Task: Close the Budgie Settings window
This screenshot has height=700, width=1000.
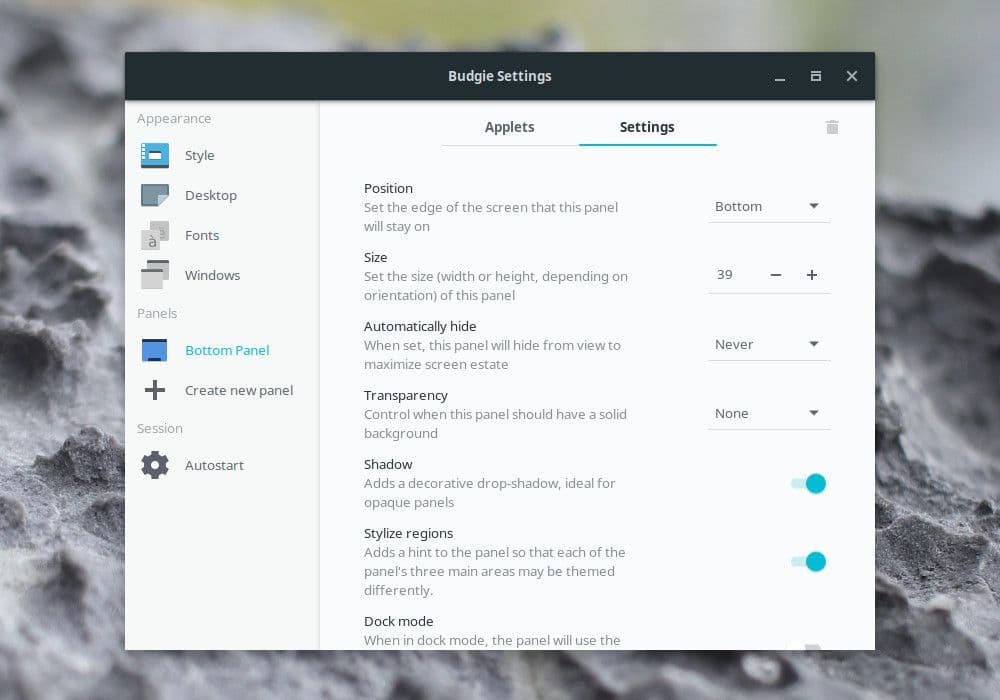Action: point(851,77)
